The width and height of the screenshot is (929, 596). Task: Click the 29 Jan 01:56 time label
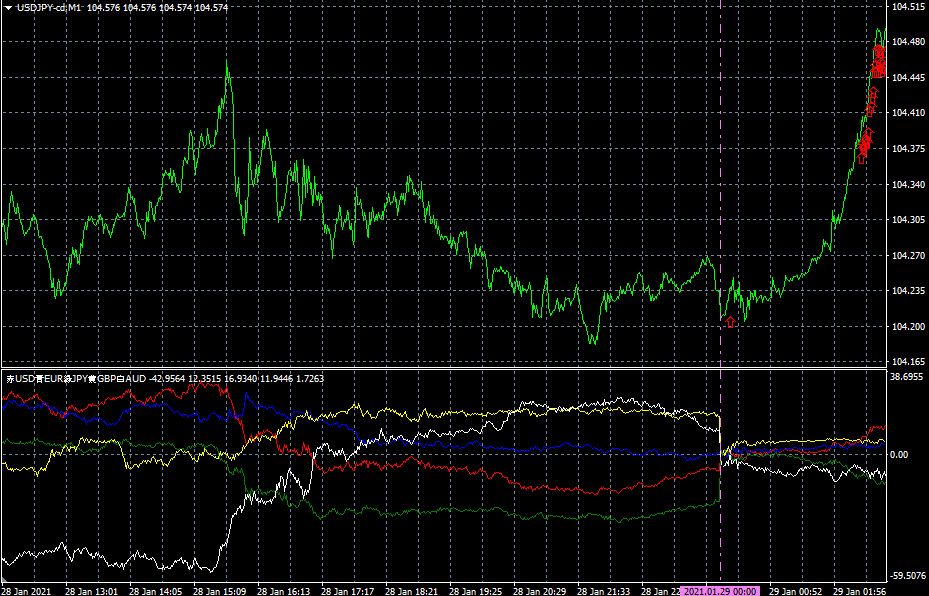[859, 591]
